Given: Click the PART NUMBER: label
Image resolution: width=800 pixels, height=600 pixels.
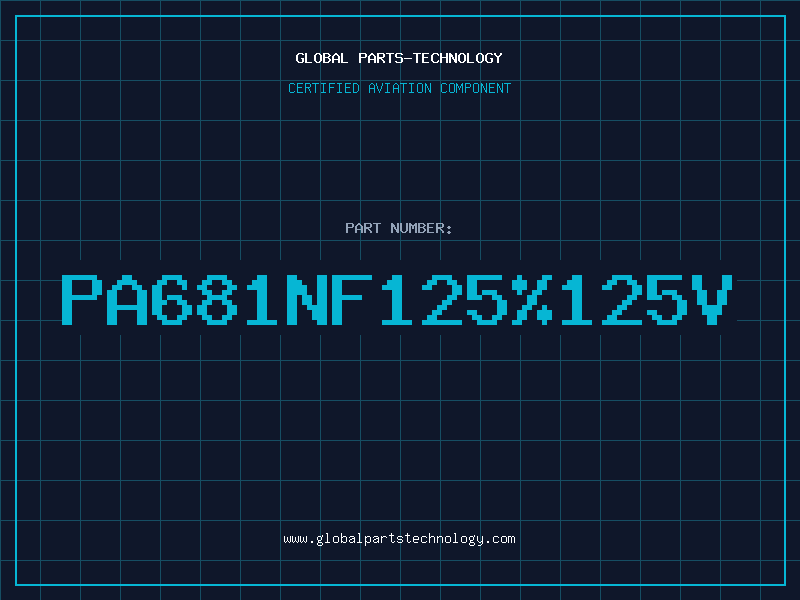Looking at the screenshot, I should [399, 228].
